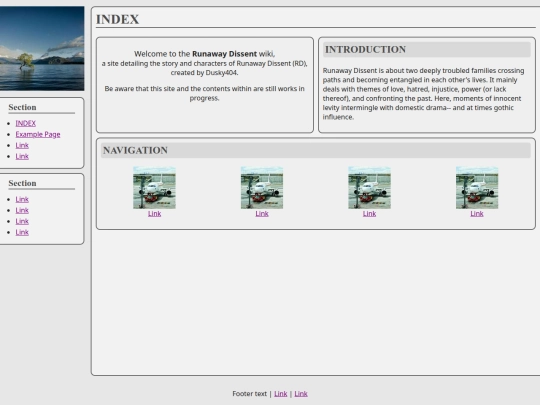540x405 pixels.
Task: Click the first footer Link after Footer text
Action: [x=281, y=394]
